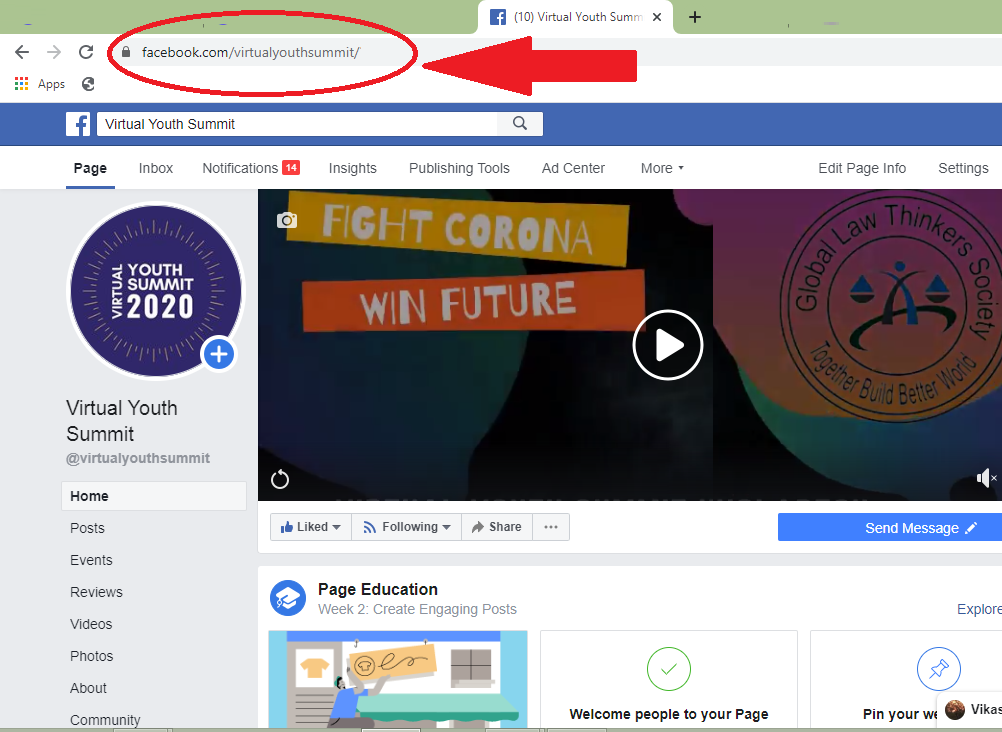Image resolution: width=1002 pixels, height=732 pixels.
Task: Click the browser forward arrow
Action: click(54, 52)
